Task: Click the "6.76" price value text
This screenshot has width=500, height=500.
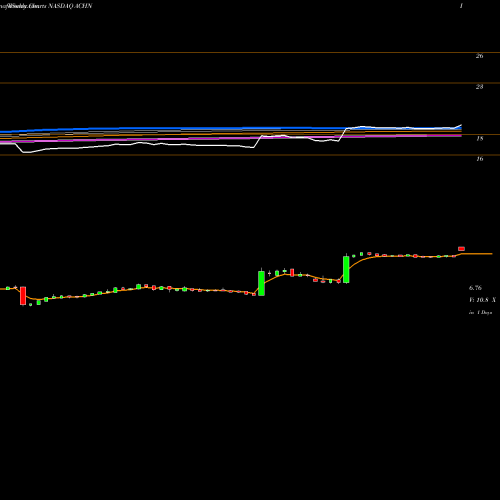Action: point(475,288)
